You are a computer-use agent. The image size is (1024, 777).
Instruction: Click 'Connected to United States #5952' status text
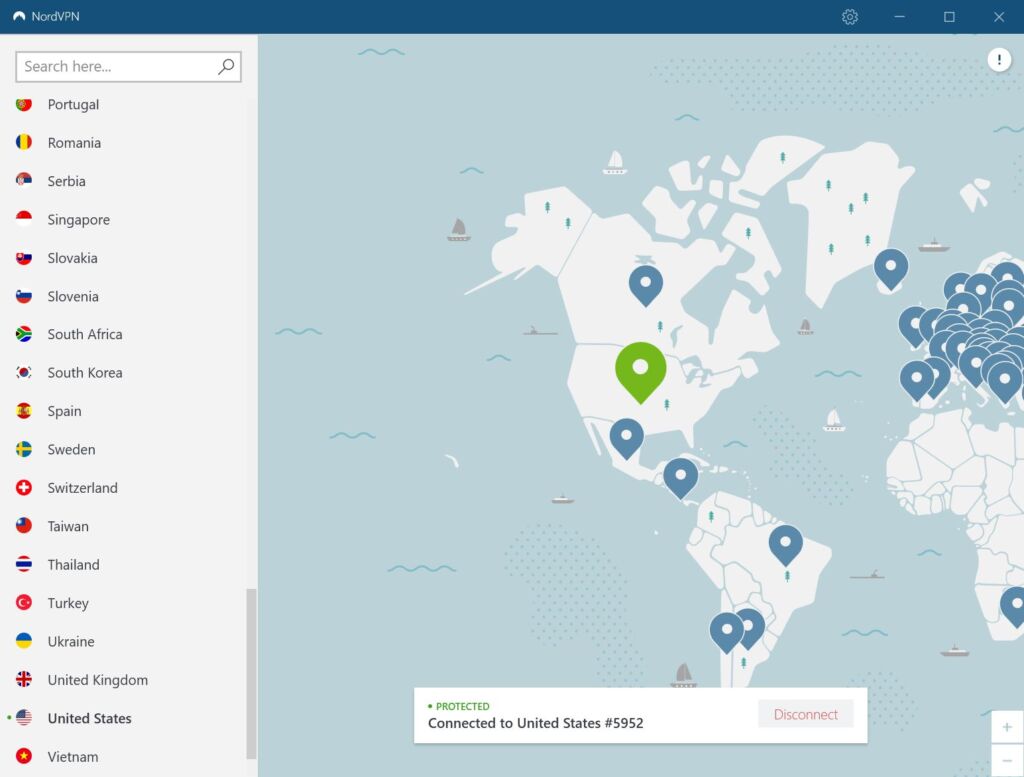tap(536, 723)
